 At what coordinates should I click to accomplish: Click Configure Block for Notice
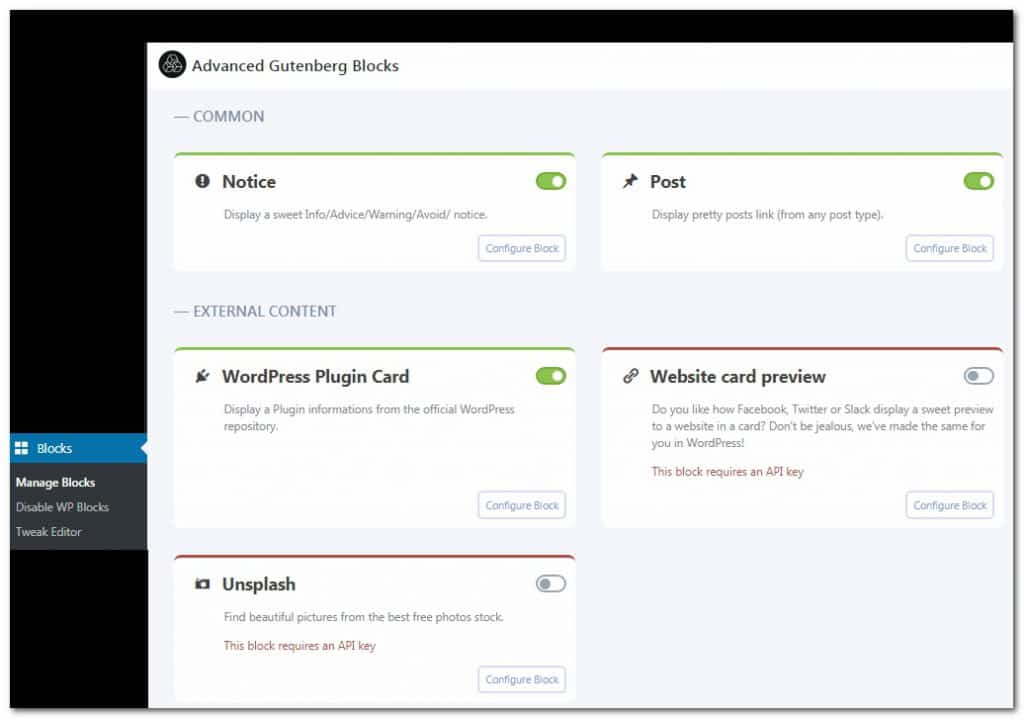tap(522, 248)
